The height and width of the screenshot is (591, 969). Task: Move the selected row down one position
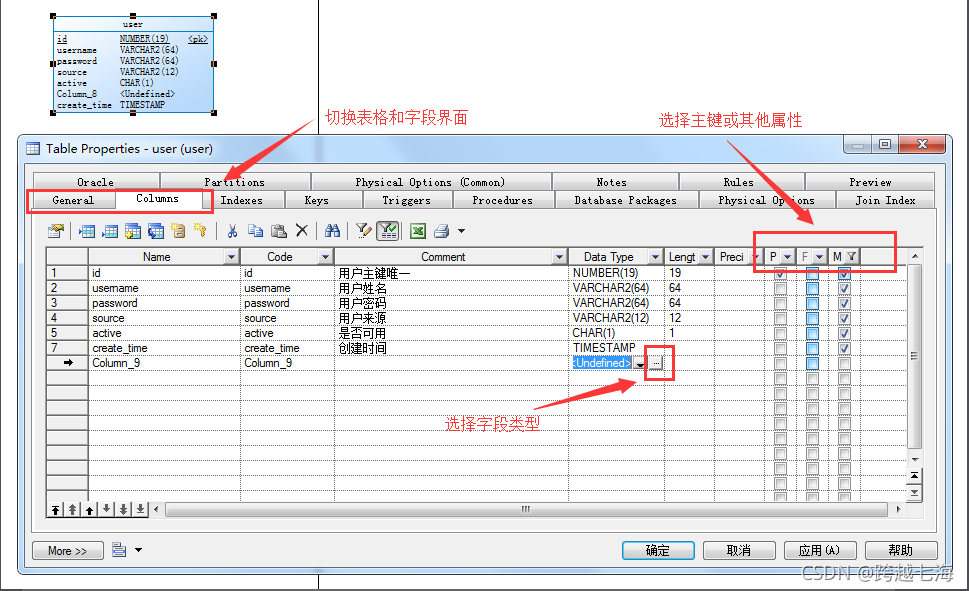click(x=106, y=509)
